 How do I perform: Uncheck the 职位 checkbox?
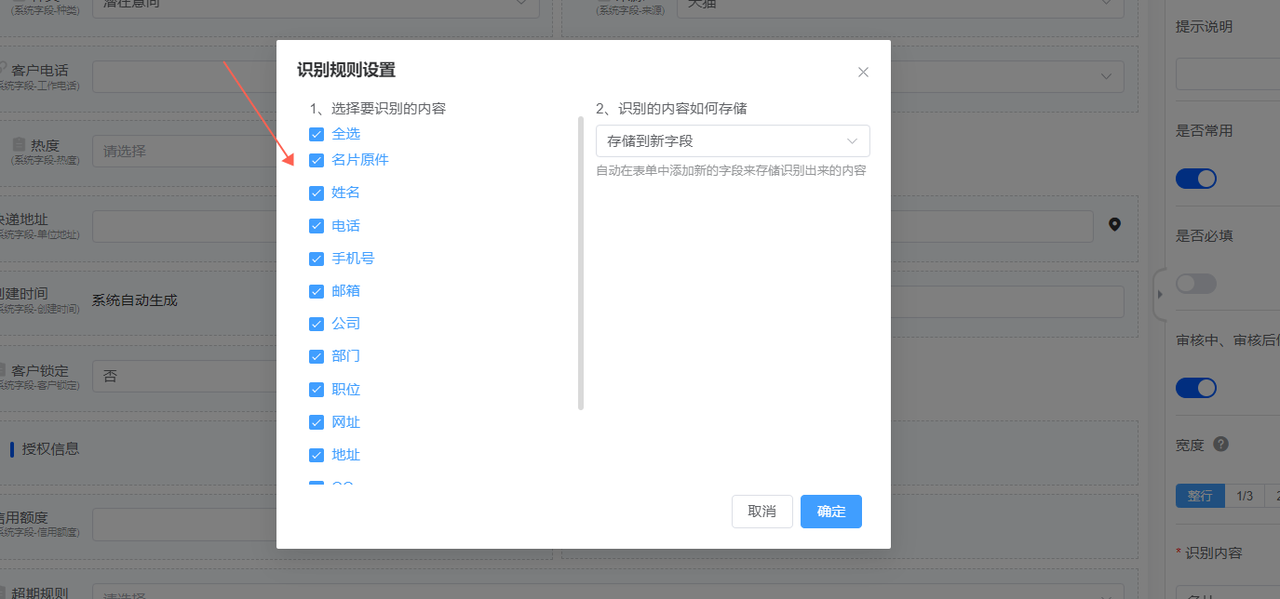[316, 389]
